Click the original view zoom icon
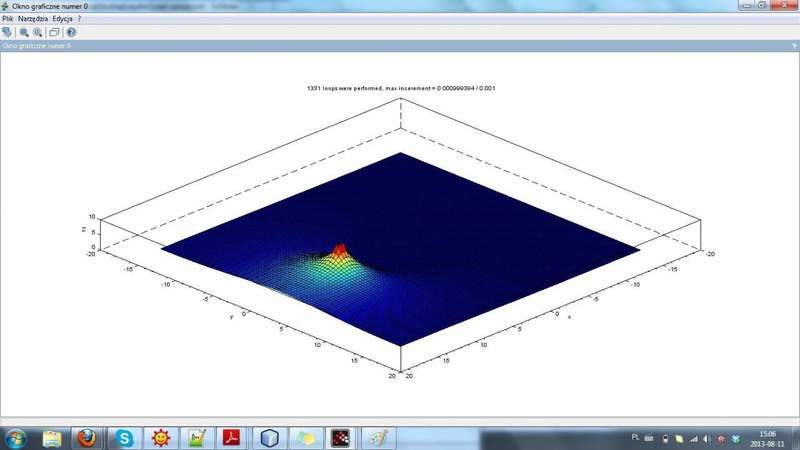The width and height of the screenshot is (800, 450). pos(38,32)
